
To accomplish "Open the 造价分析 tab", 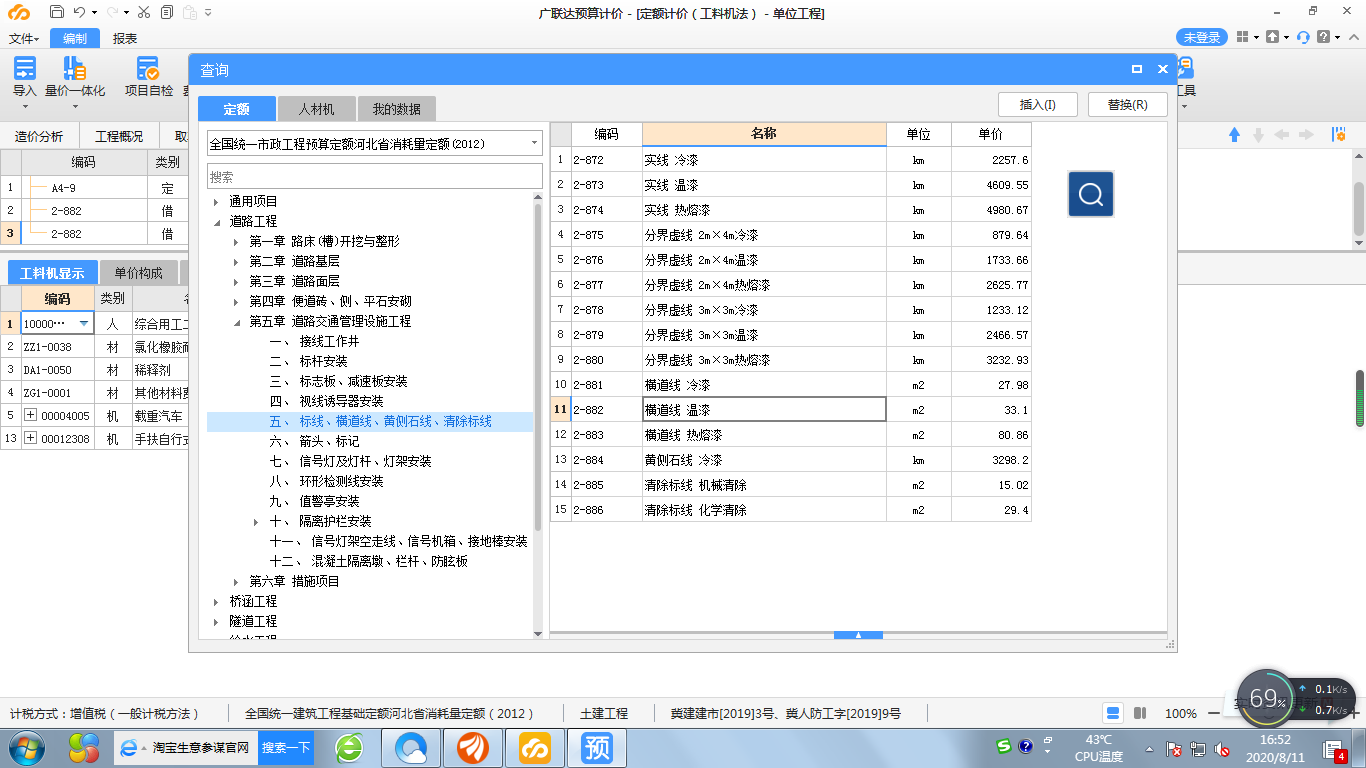I will point(38,136).
